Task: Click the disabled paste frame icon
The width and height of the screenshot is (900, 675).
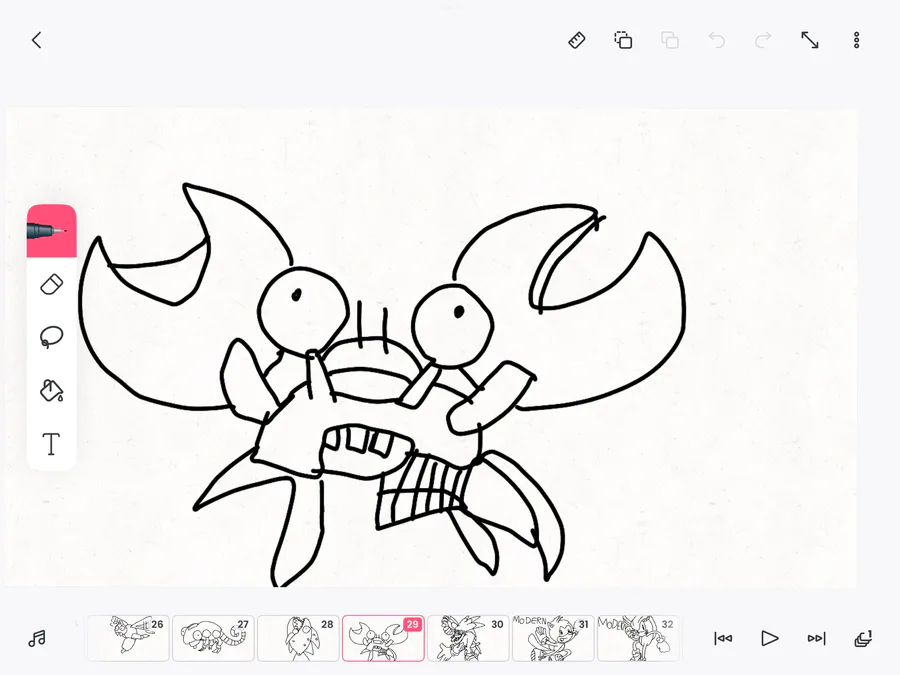Action: (x=670, y=40)
